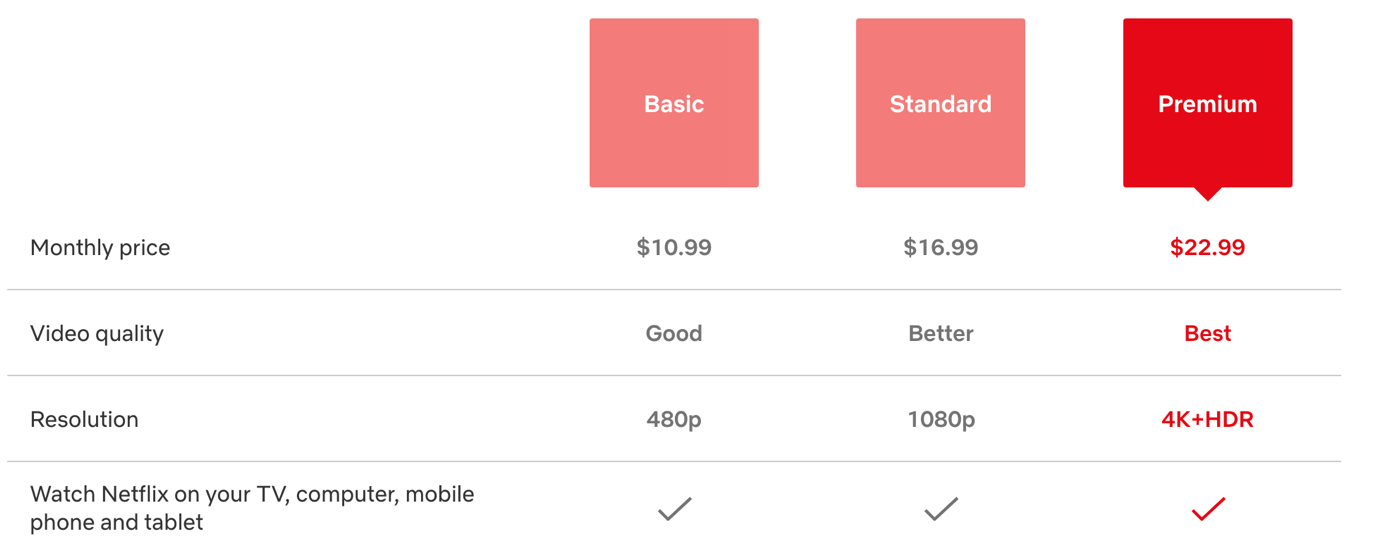This screenshot has width=1378, height=551.
Task: Click the $10.99 monthly price
Action: pos(674,248)
